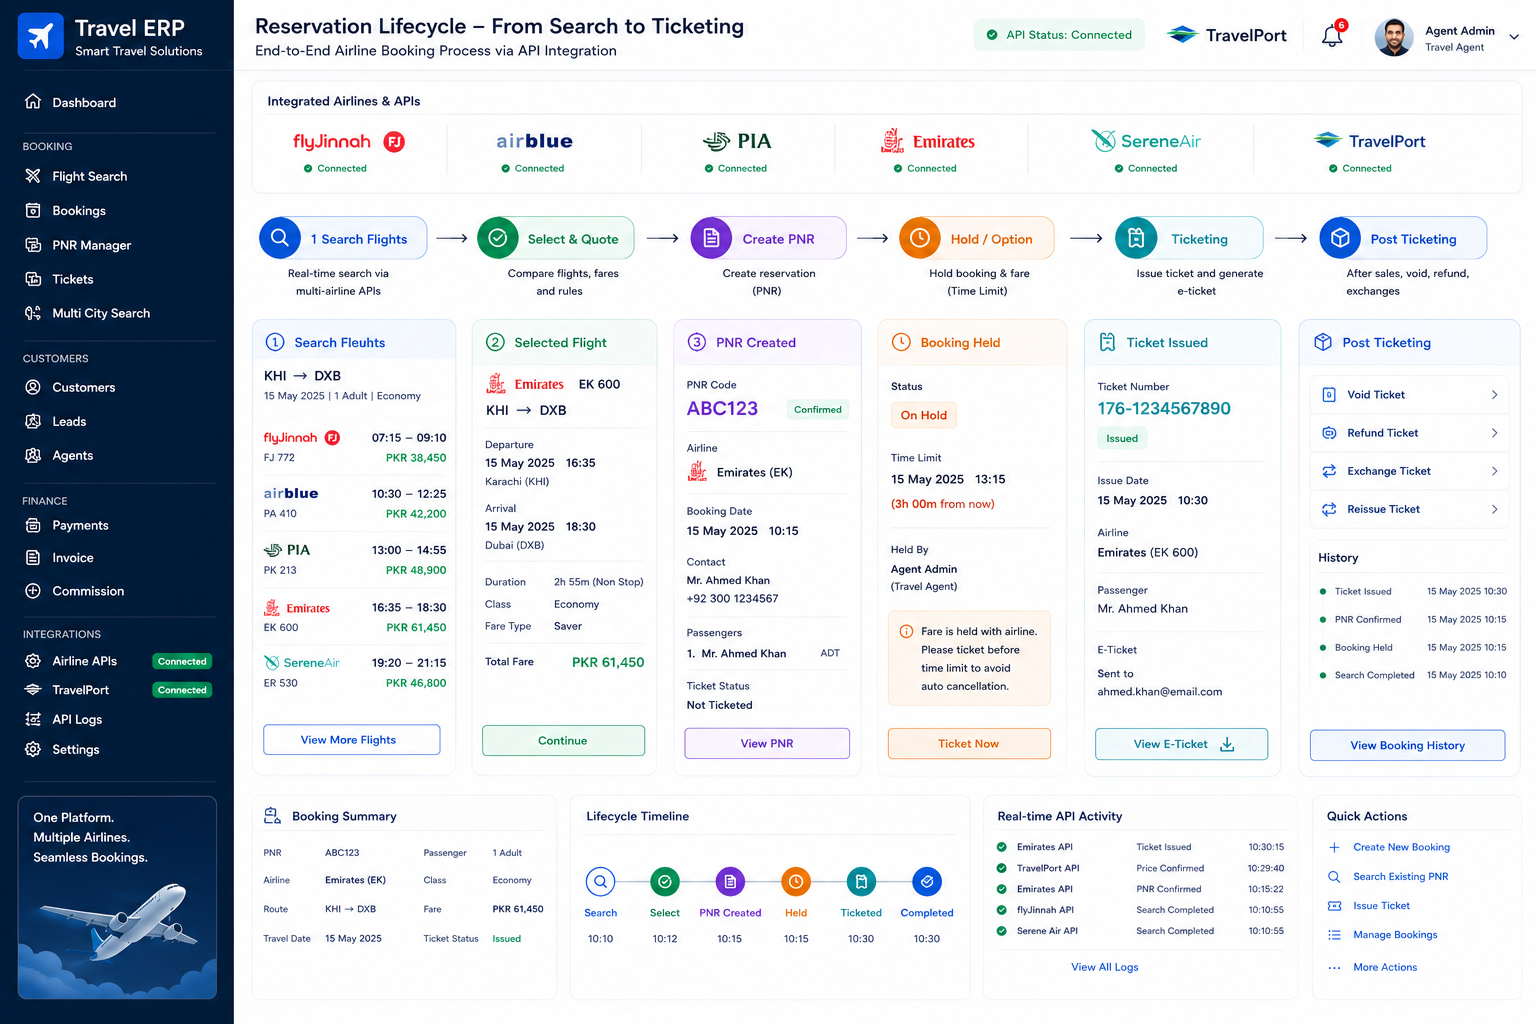Click the plus icon beside Create New Booking
Viewport: 1536px width, 1024px height.
tap(1334, 847)
